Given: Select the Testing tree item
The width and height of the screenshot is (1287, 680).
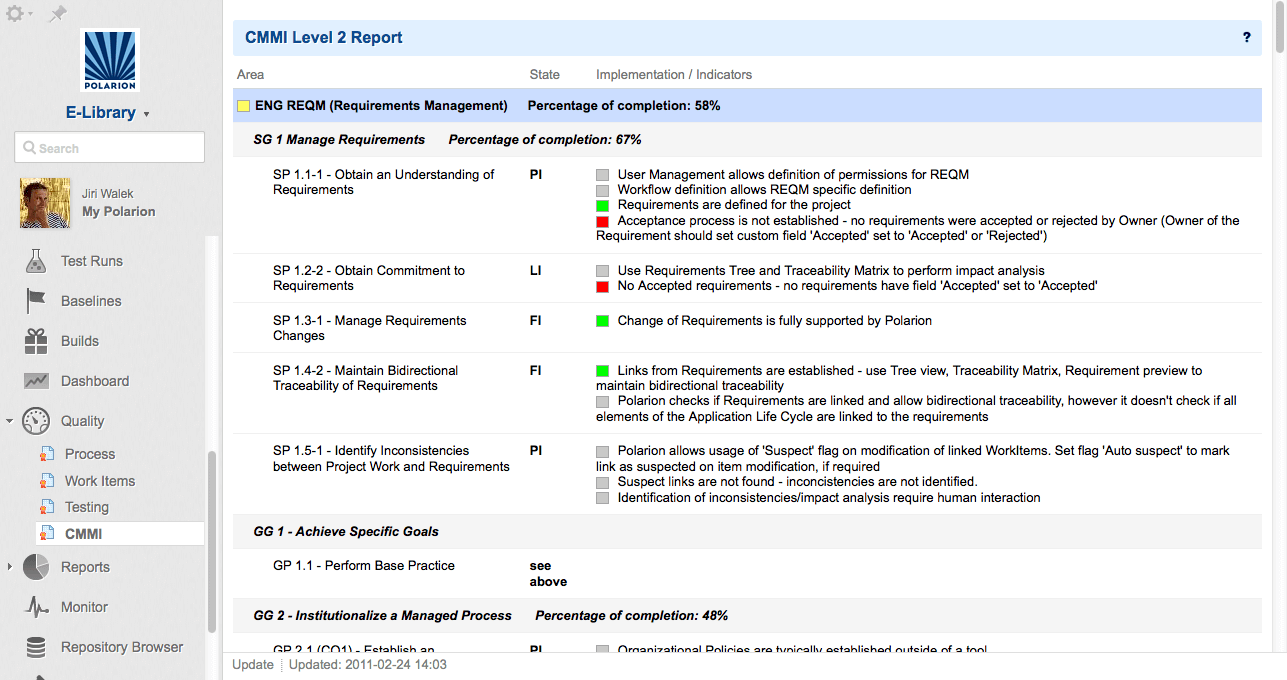Looking at the screenshot, I should point(87,507).
